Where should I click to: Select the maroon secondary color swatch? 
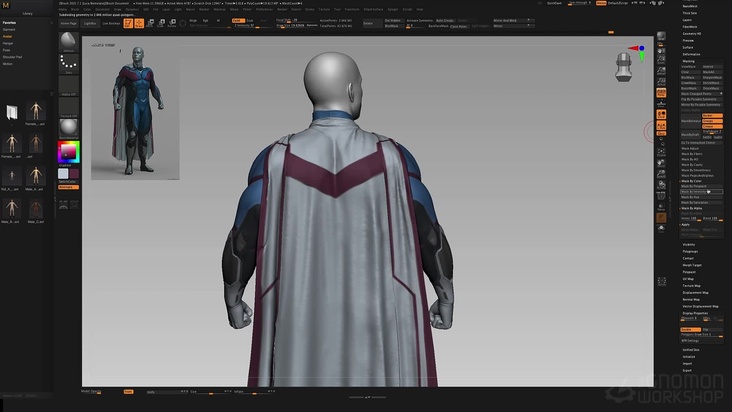74,174
